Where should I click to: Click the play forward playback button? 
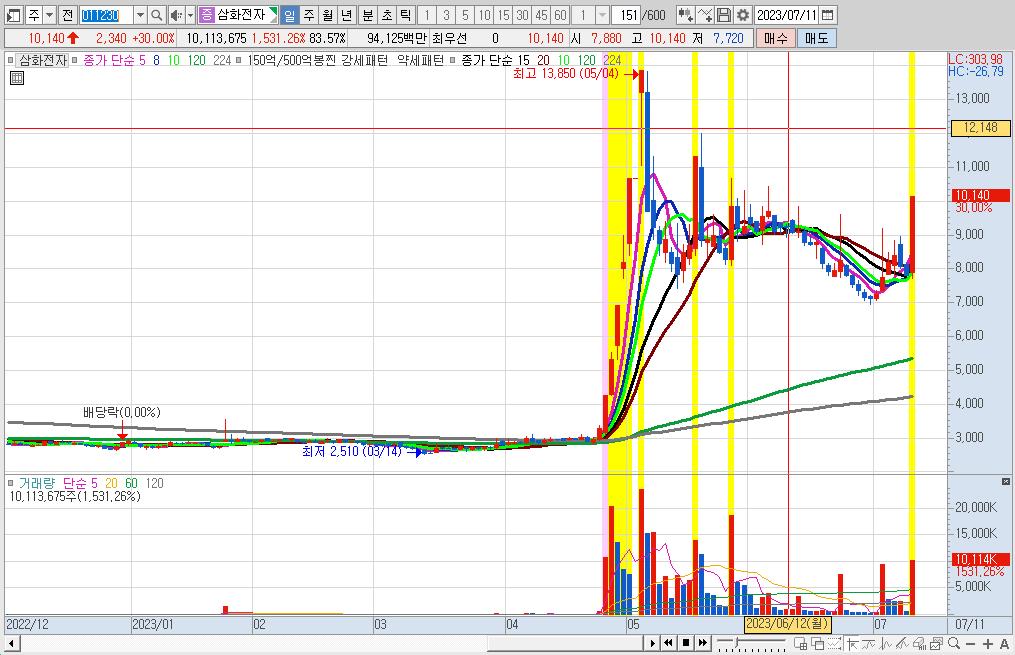click(x=652, y=643)
